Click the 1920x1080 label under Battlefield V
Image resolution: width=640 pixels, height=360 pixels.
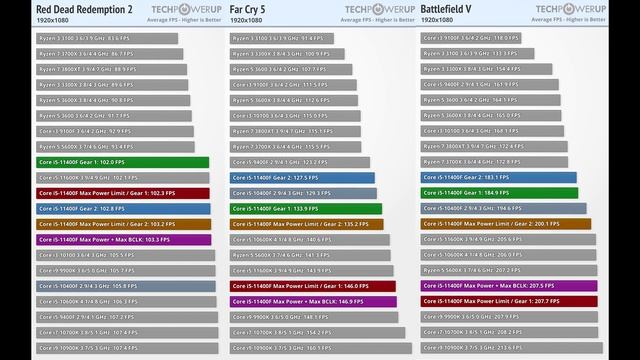437,20
